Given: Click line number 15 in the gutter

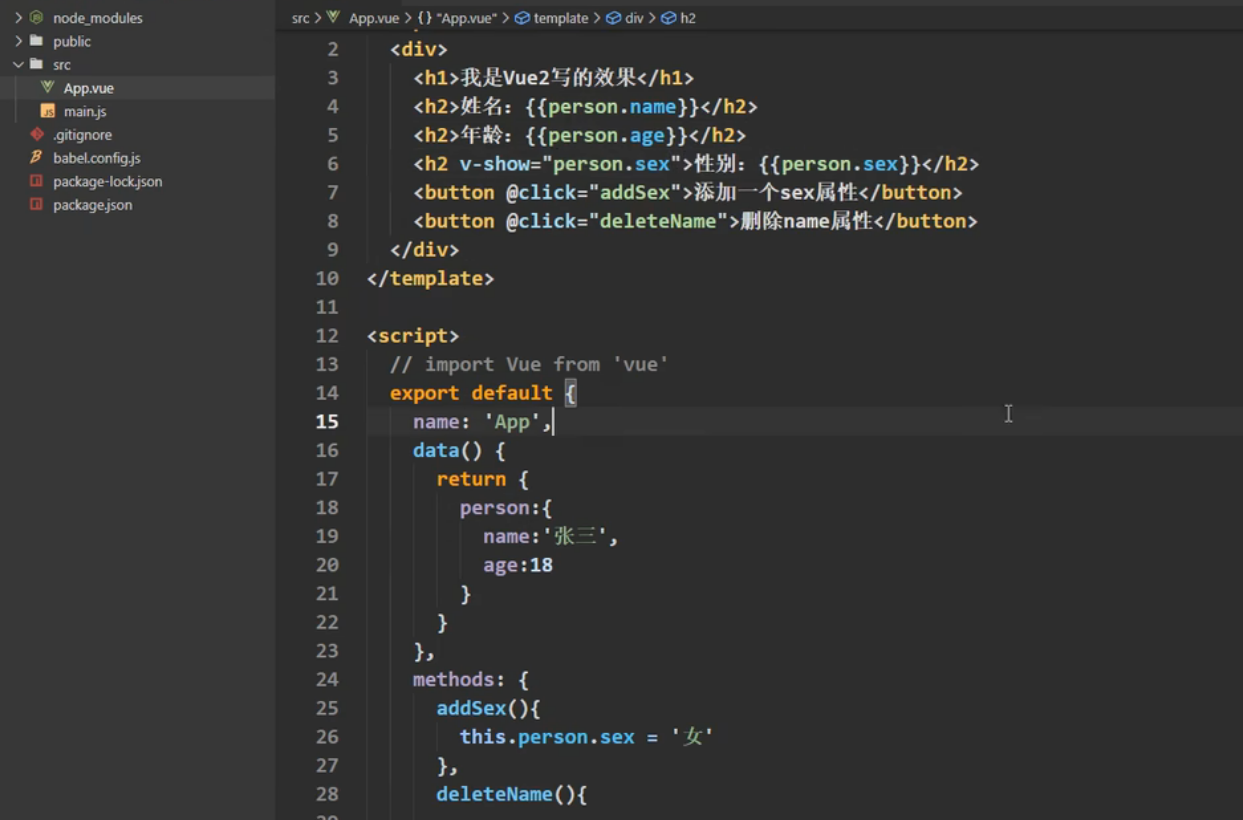Looking at the screenshot, I should pos(327,421).
